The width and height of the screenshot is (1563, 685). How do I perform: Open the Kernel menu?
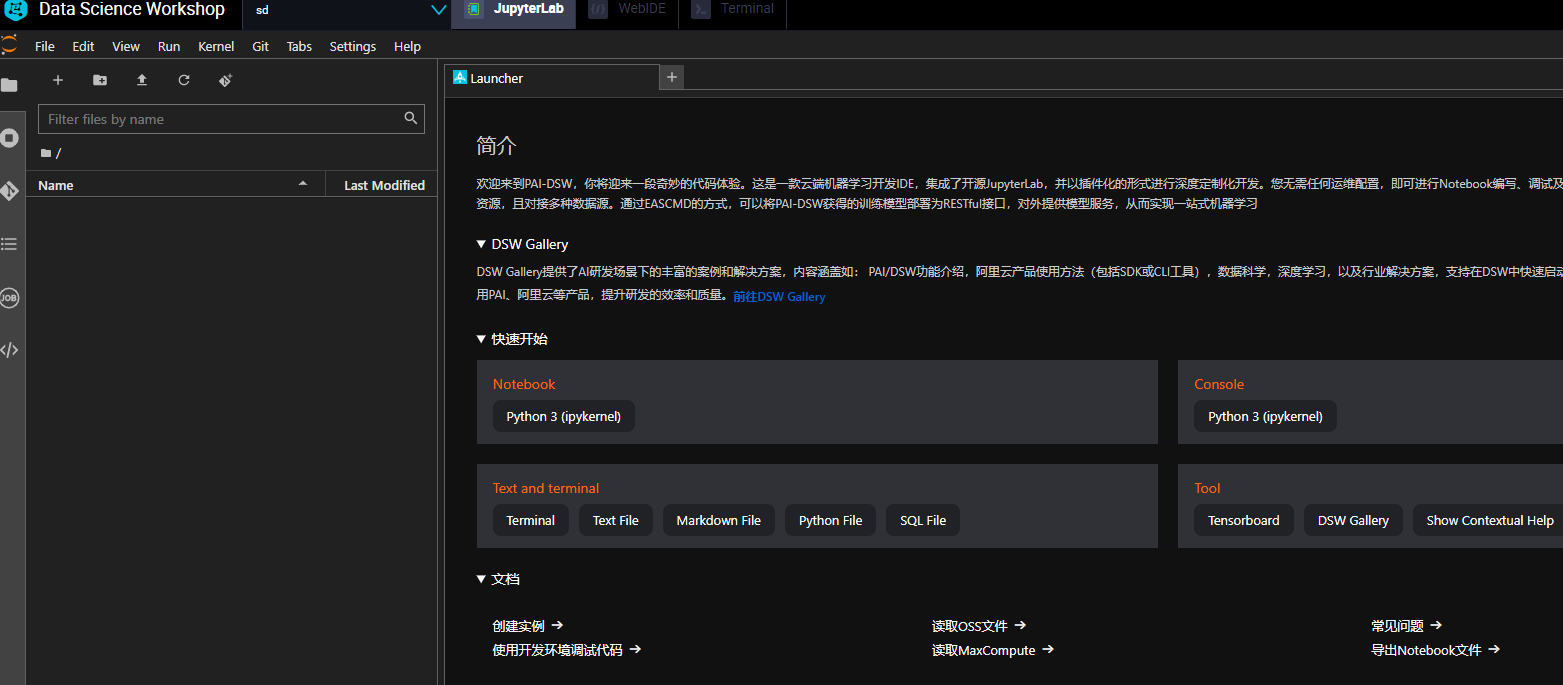tap(216, 46)
